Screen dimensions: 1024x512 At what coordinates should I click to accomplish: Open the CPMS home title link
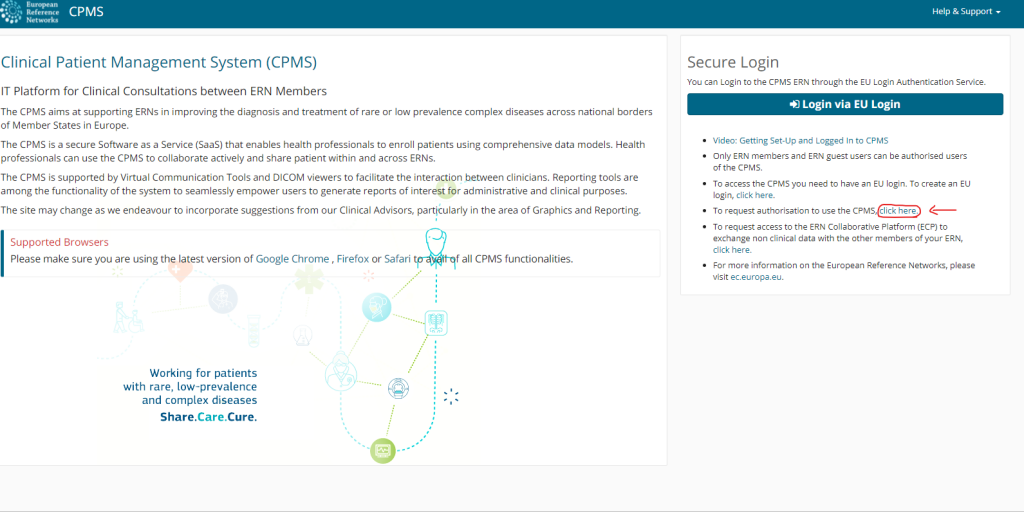86,12
